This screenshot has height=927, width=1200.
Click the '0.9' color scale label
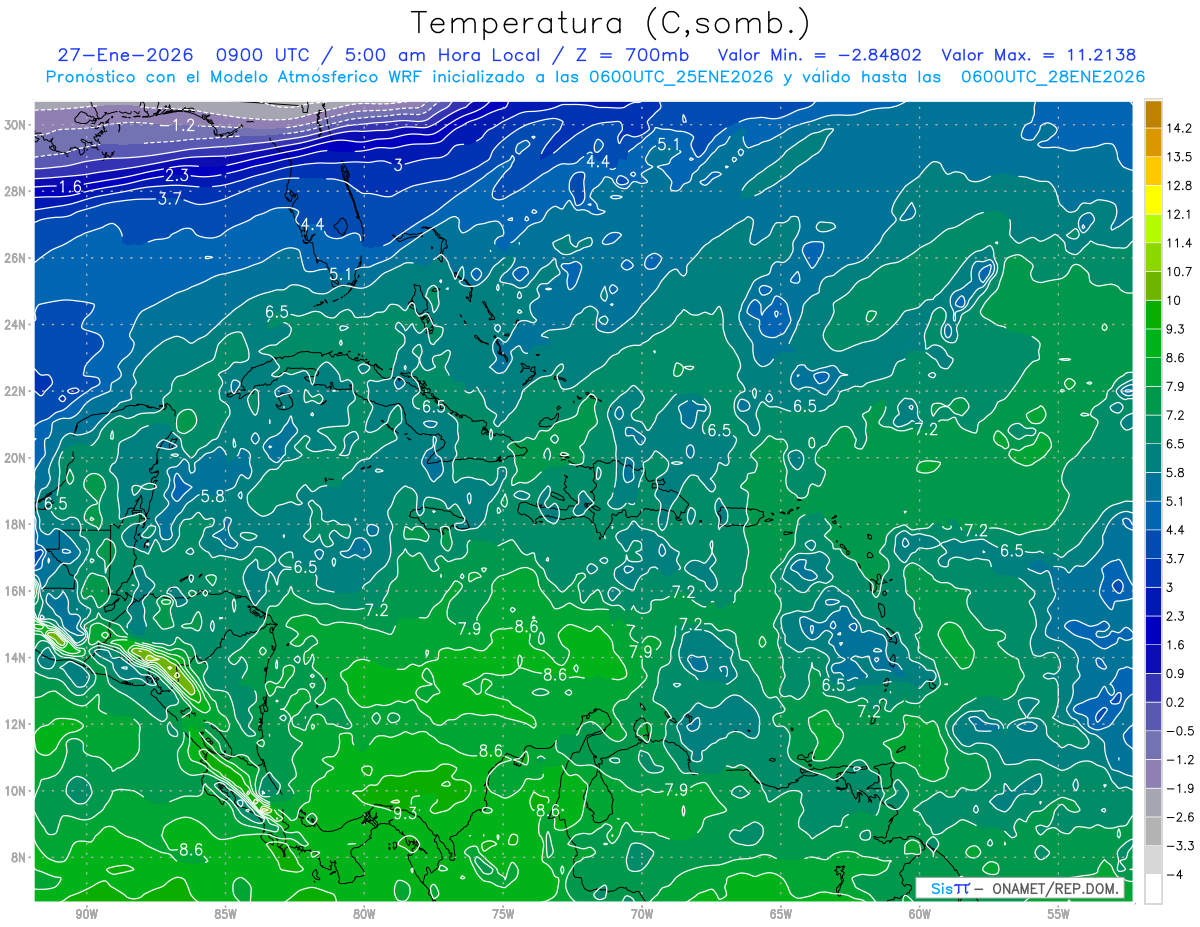click(x=1176, y=674)
